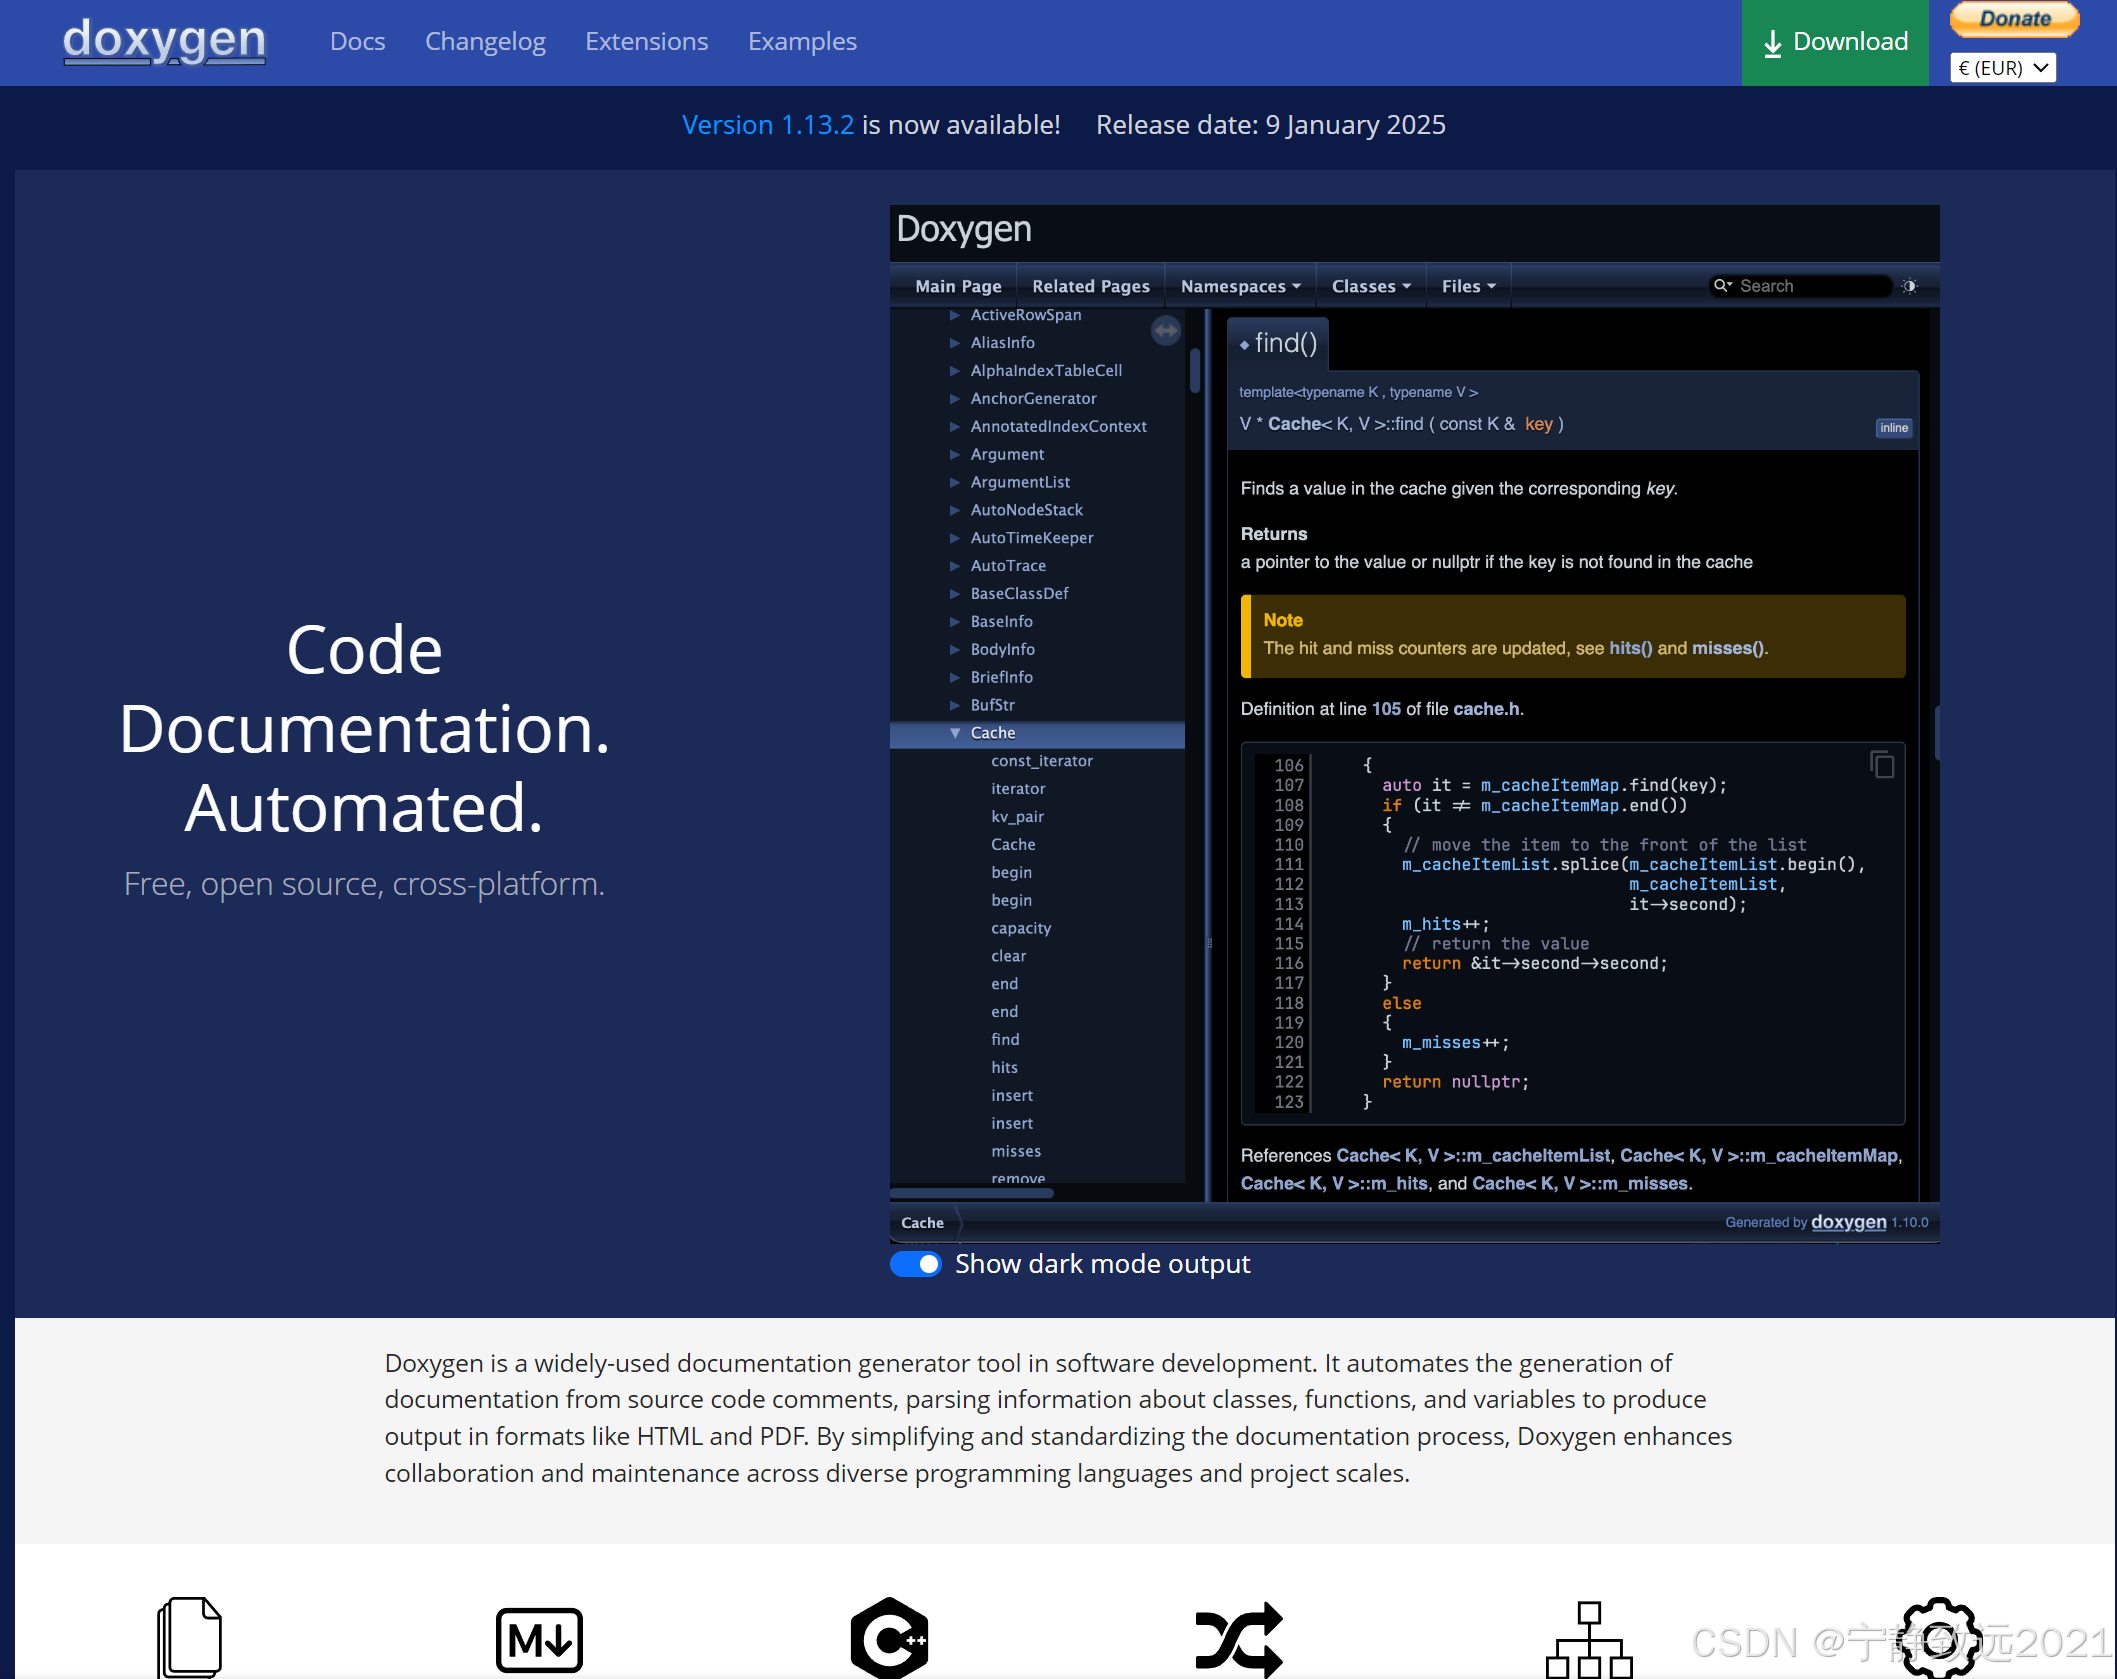Click the hierarchy diagram feature icon

tap(1589, 1640)
